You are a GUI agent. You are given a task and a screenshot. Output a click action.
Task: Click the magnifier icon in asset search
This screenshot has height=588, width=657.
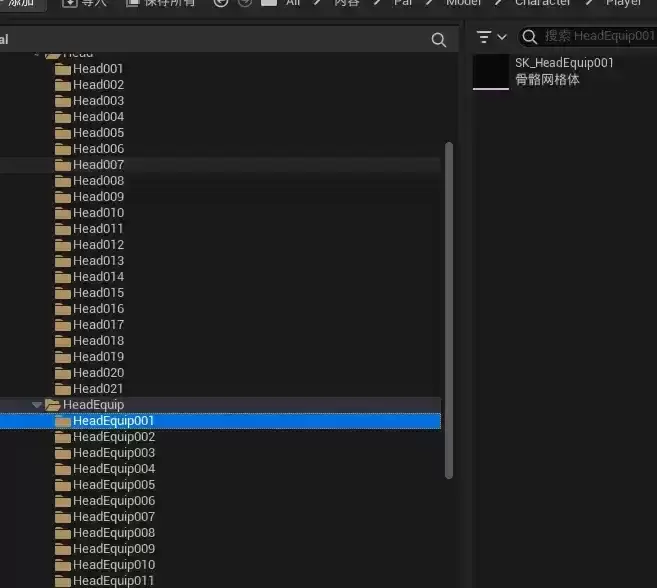click(x=530, y=37)
